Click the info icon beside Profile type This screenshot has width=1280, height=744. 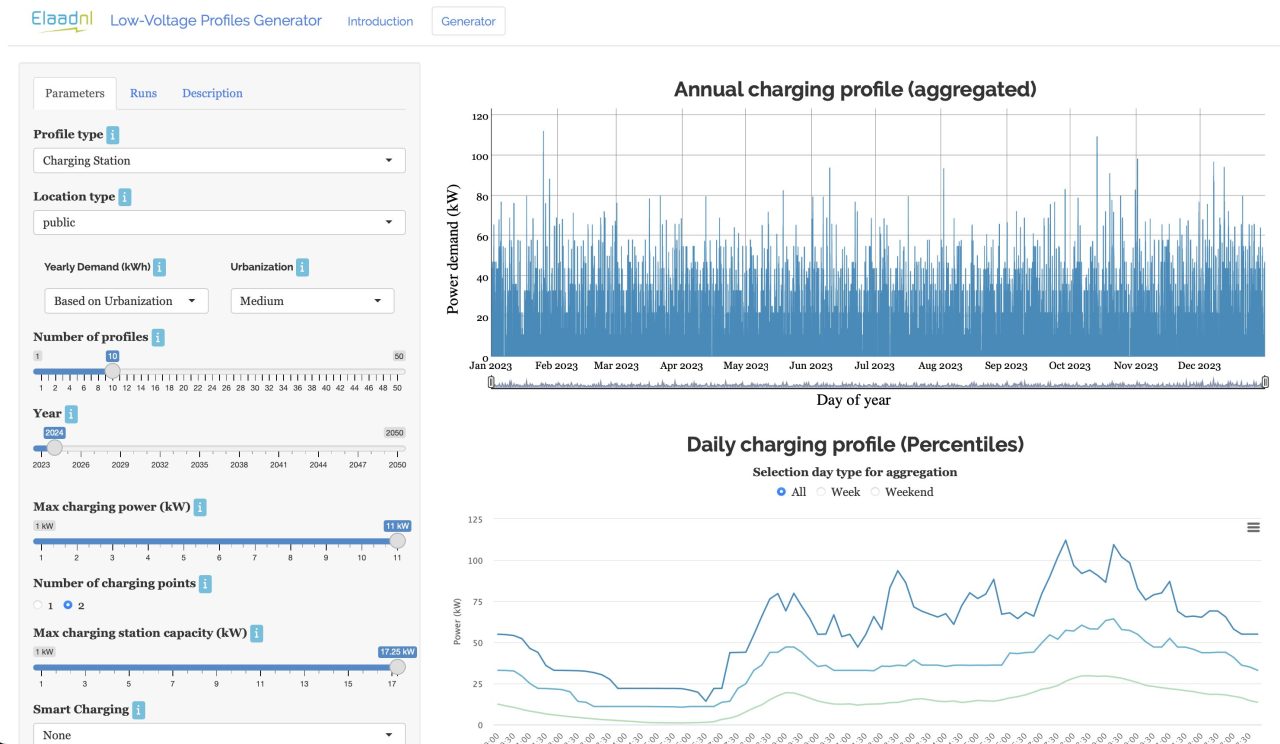113,134
